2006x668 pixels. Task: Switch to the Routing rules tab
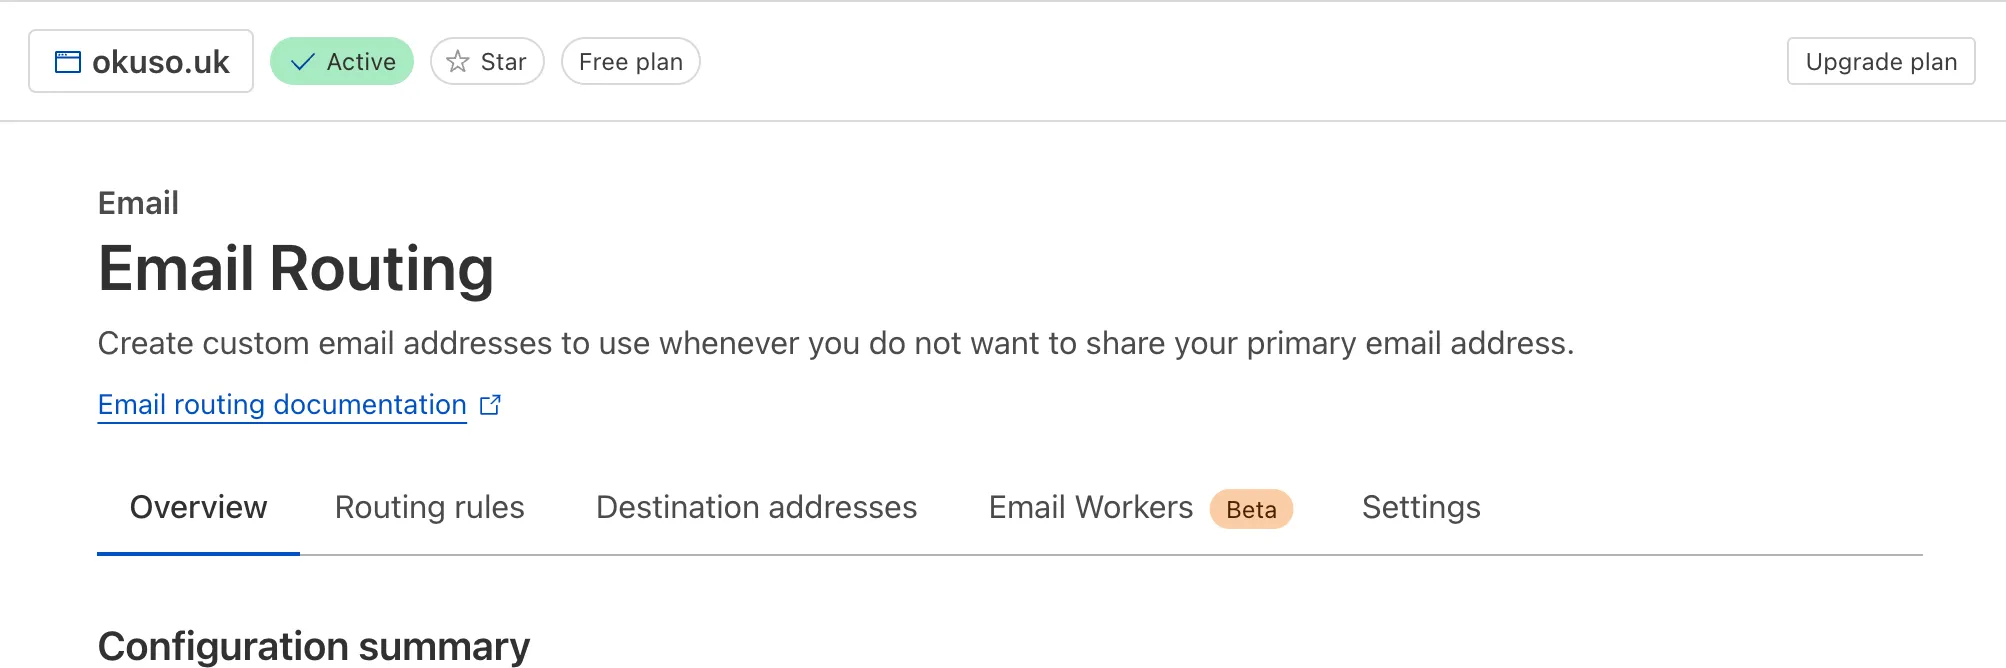(429, 507)
